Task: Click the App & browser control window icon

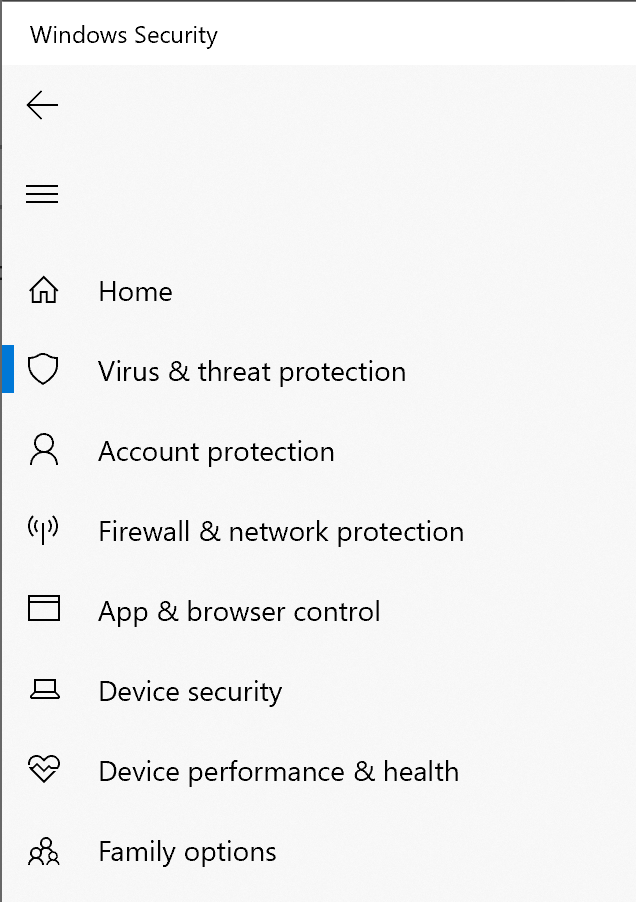Action: coord(42,610)
